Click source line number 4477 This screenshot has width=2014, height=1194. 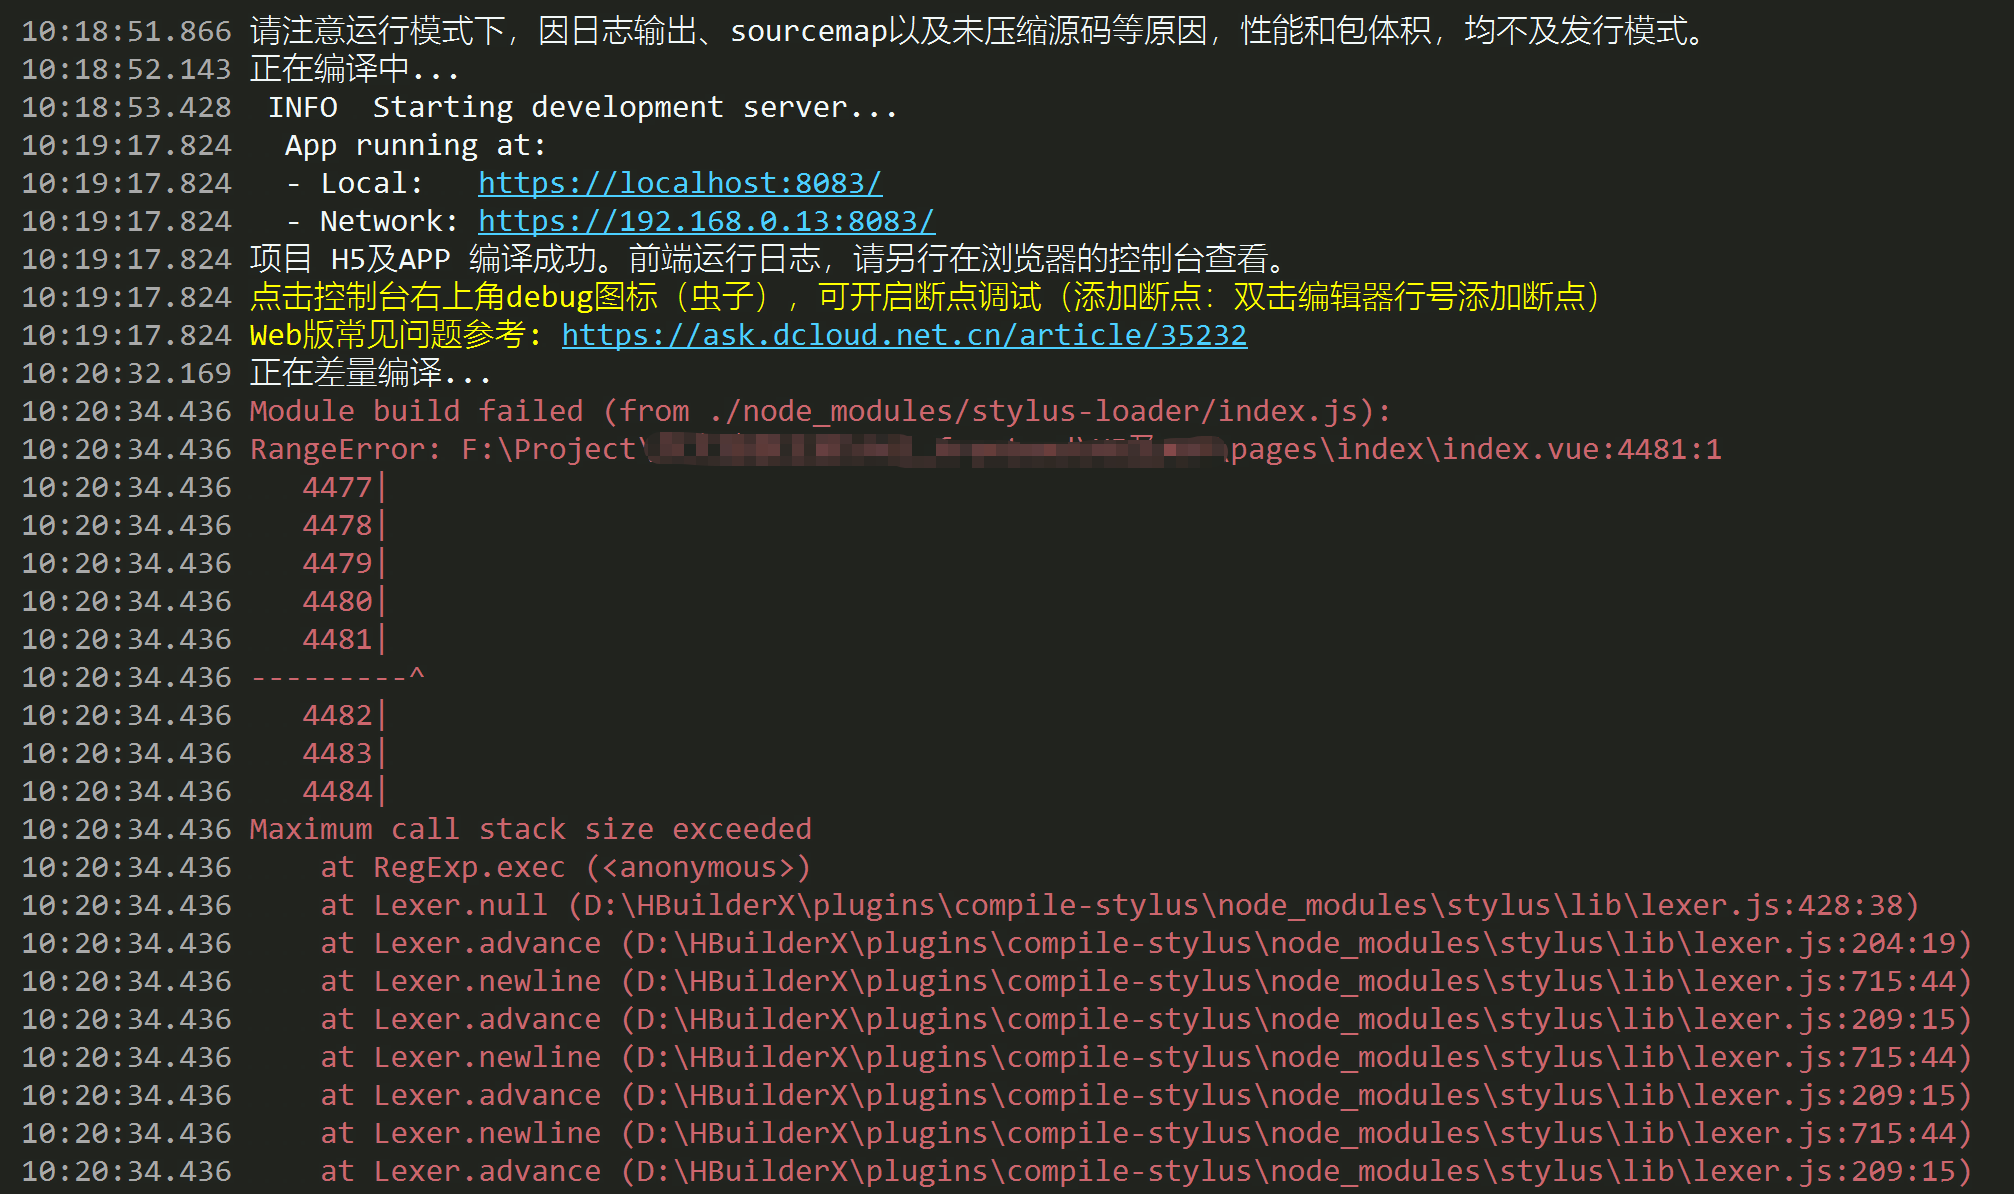coord(338,488)
